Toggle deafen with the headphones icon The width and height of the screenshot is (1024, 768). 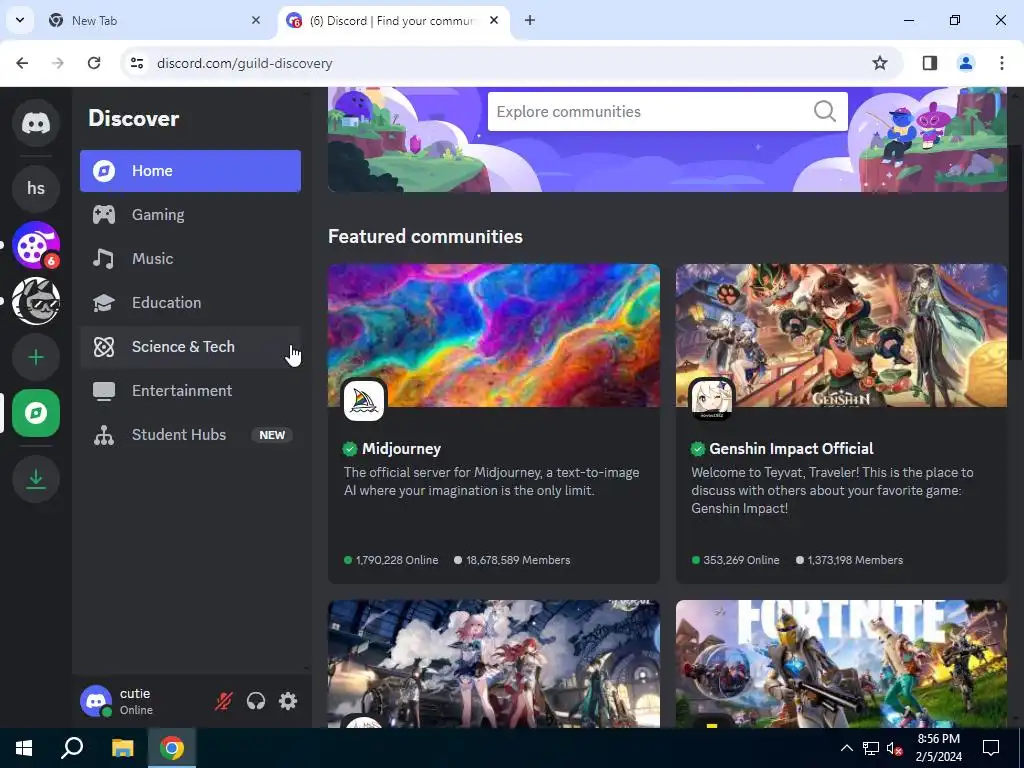256,701
